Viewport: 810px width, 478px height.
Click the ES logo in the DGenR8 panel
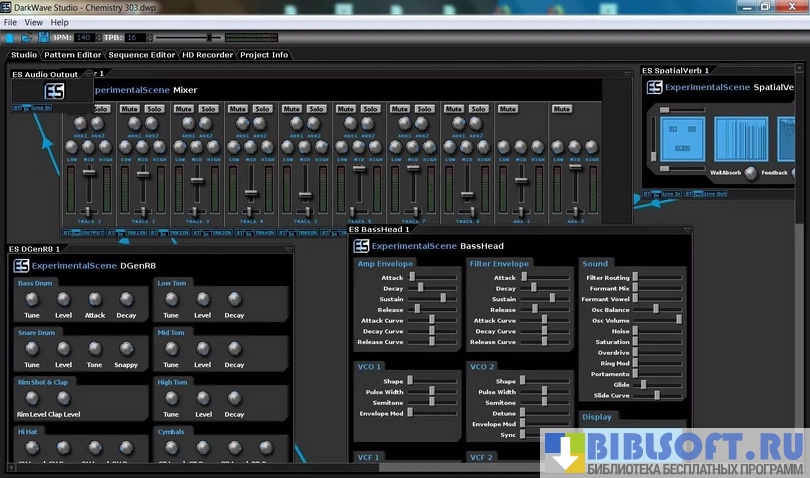click(21, 266)
